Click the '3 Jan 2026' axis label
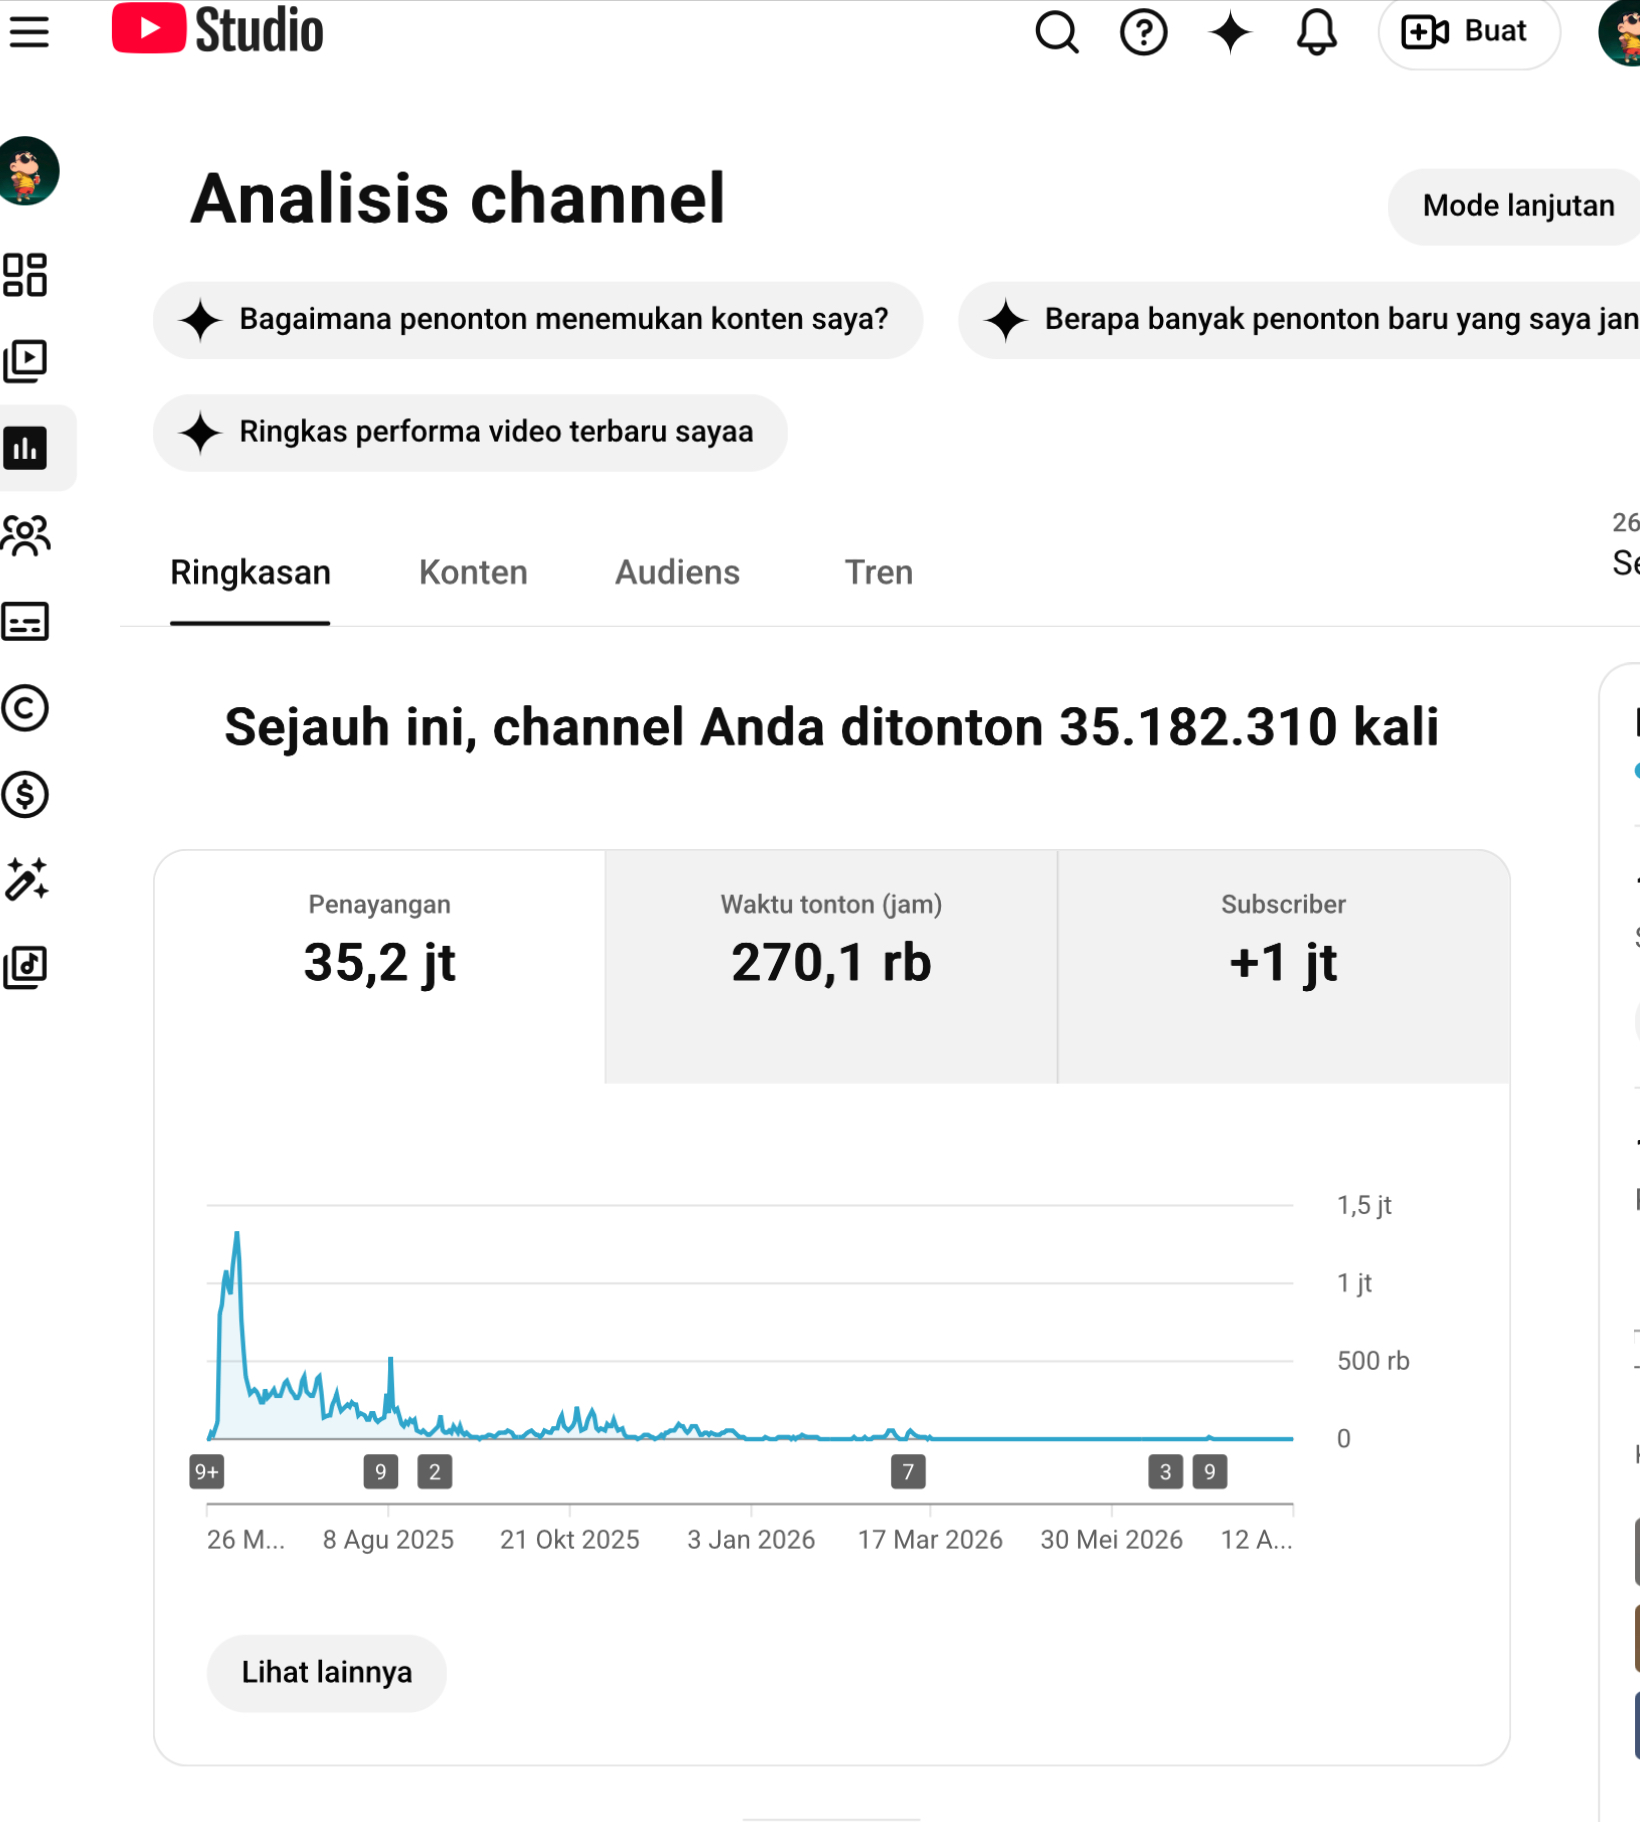 click(x=751, y=1540)
